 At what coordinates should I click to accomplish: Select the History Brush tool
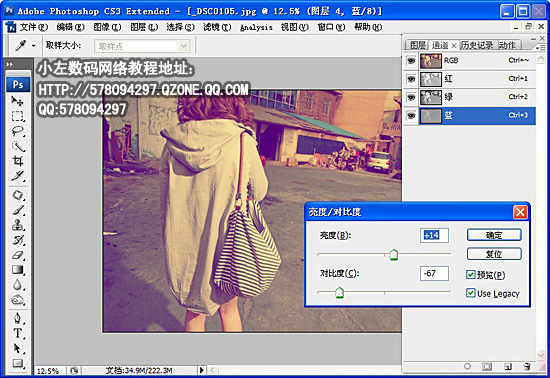tap(18, 240)
